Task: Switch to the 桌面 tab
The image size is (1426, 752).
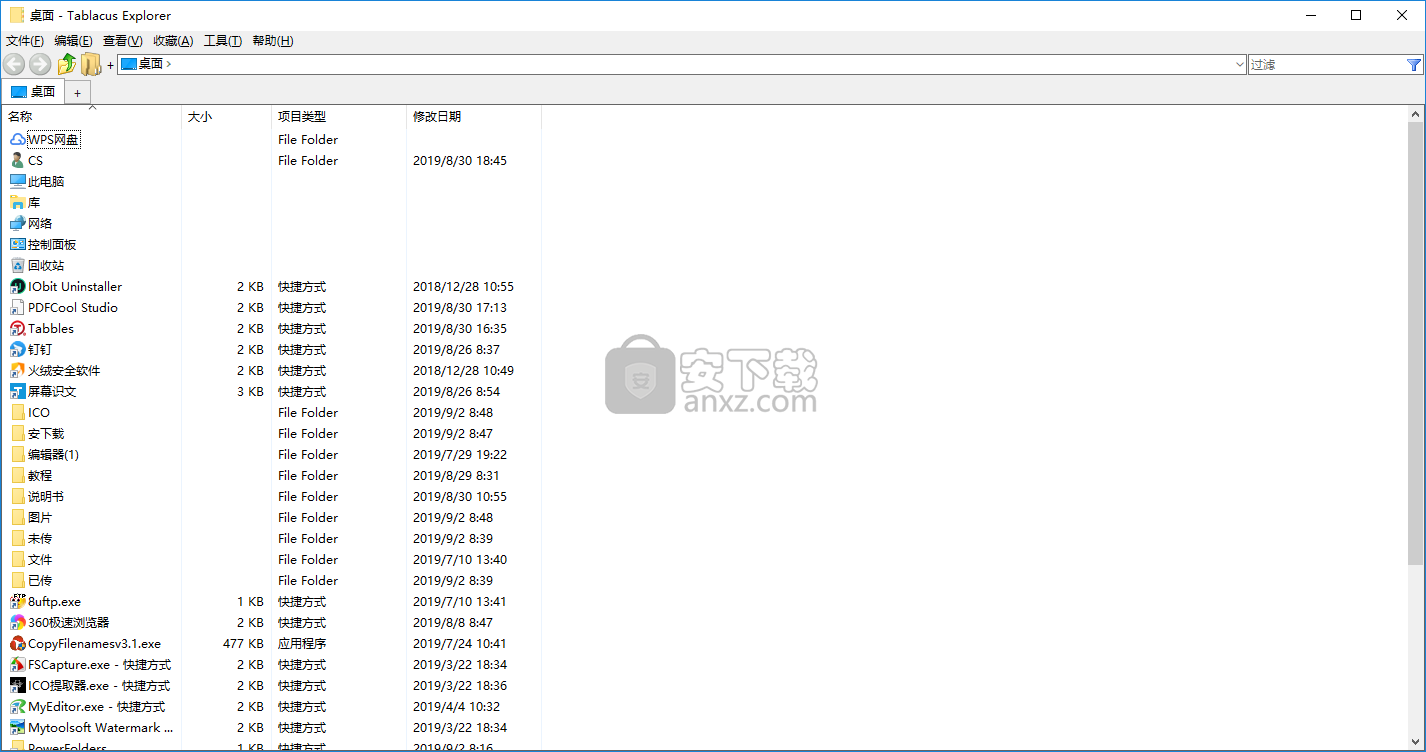Action: pyautogui.click(x=33, y=92)
